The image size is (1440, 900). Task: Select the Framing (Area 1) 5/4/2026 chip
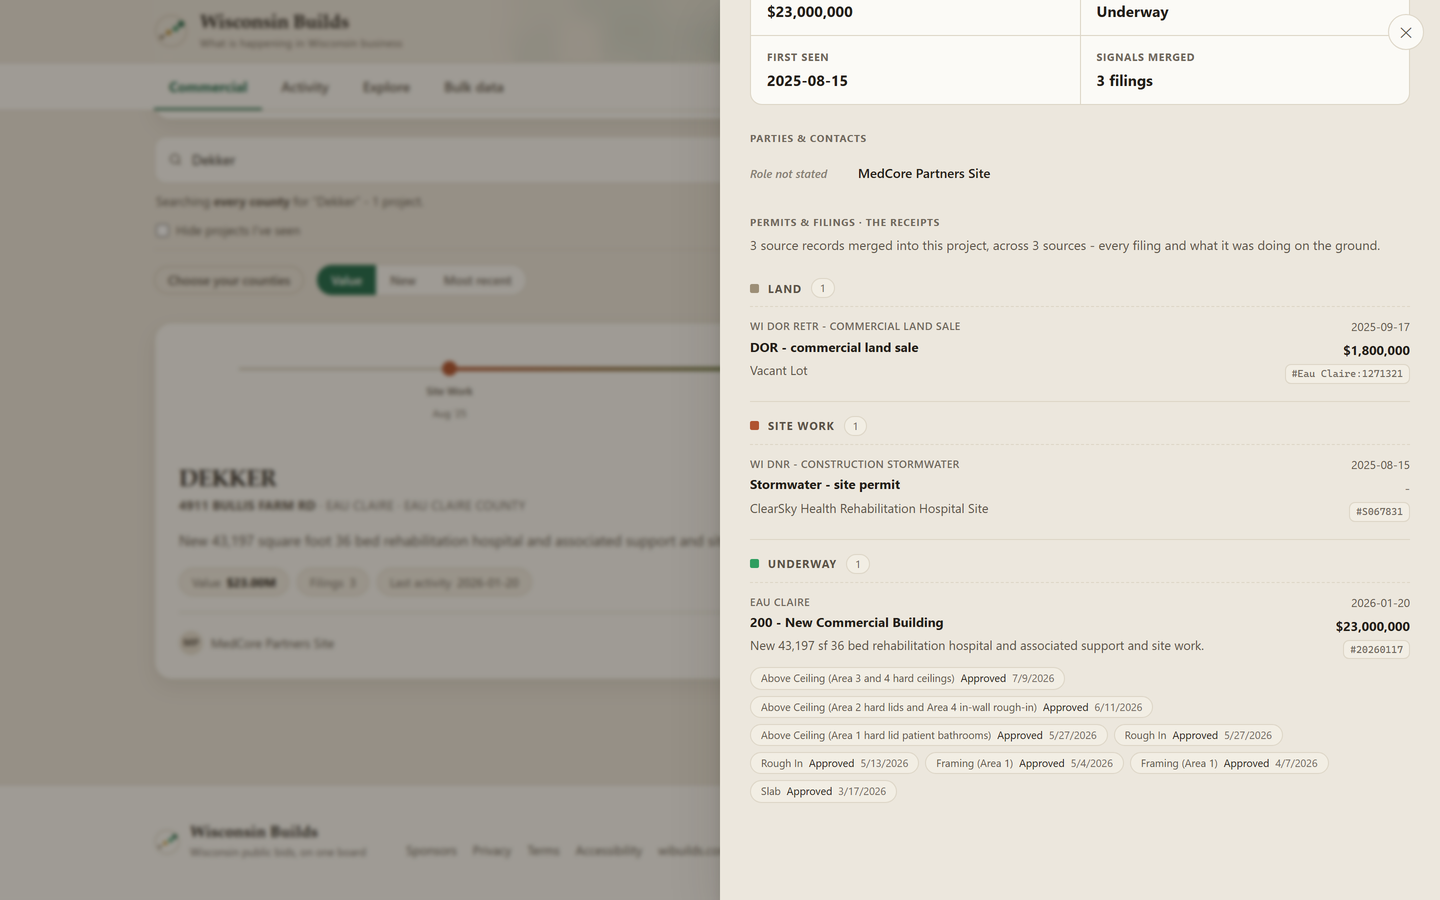[1024, 764]
